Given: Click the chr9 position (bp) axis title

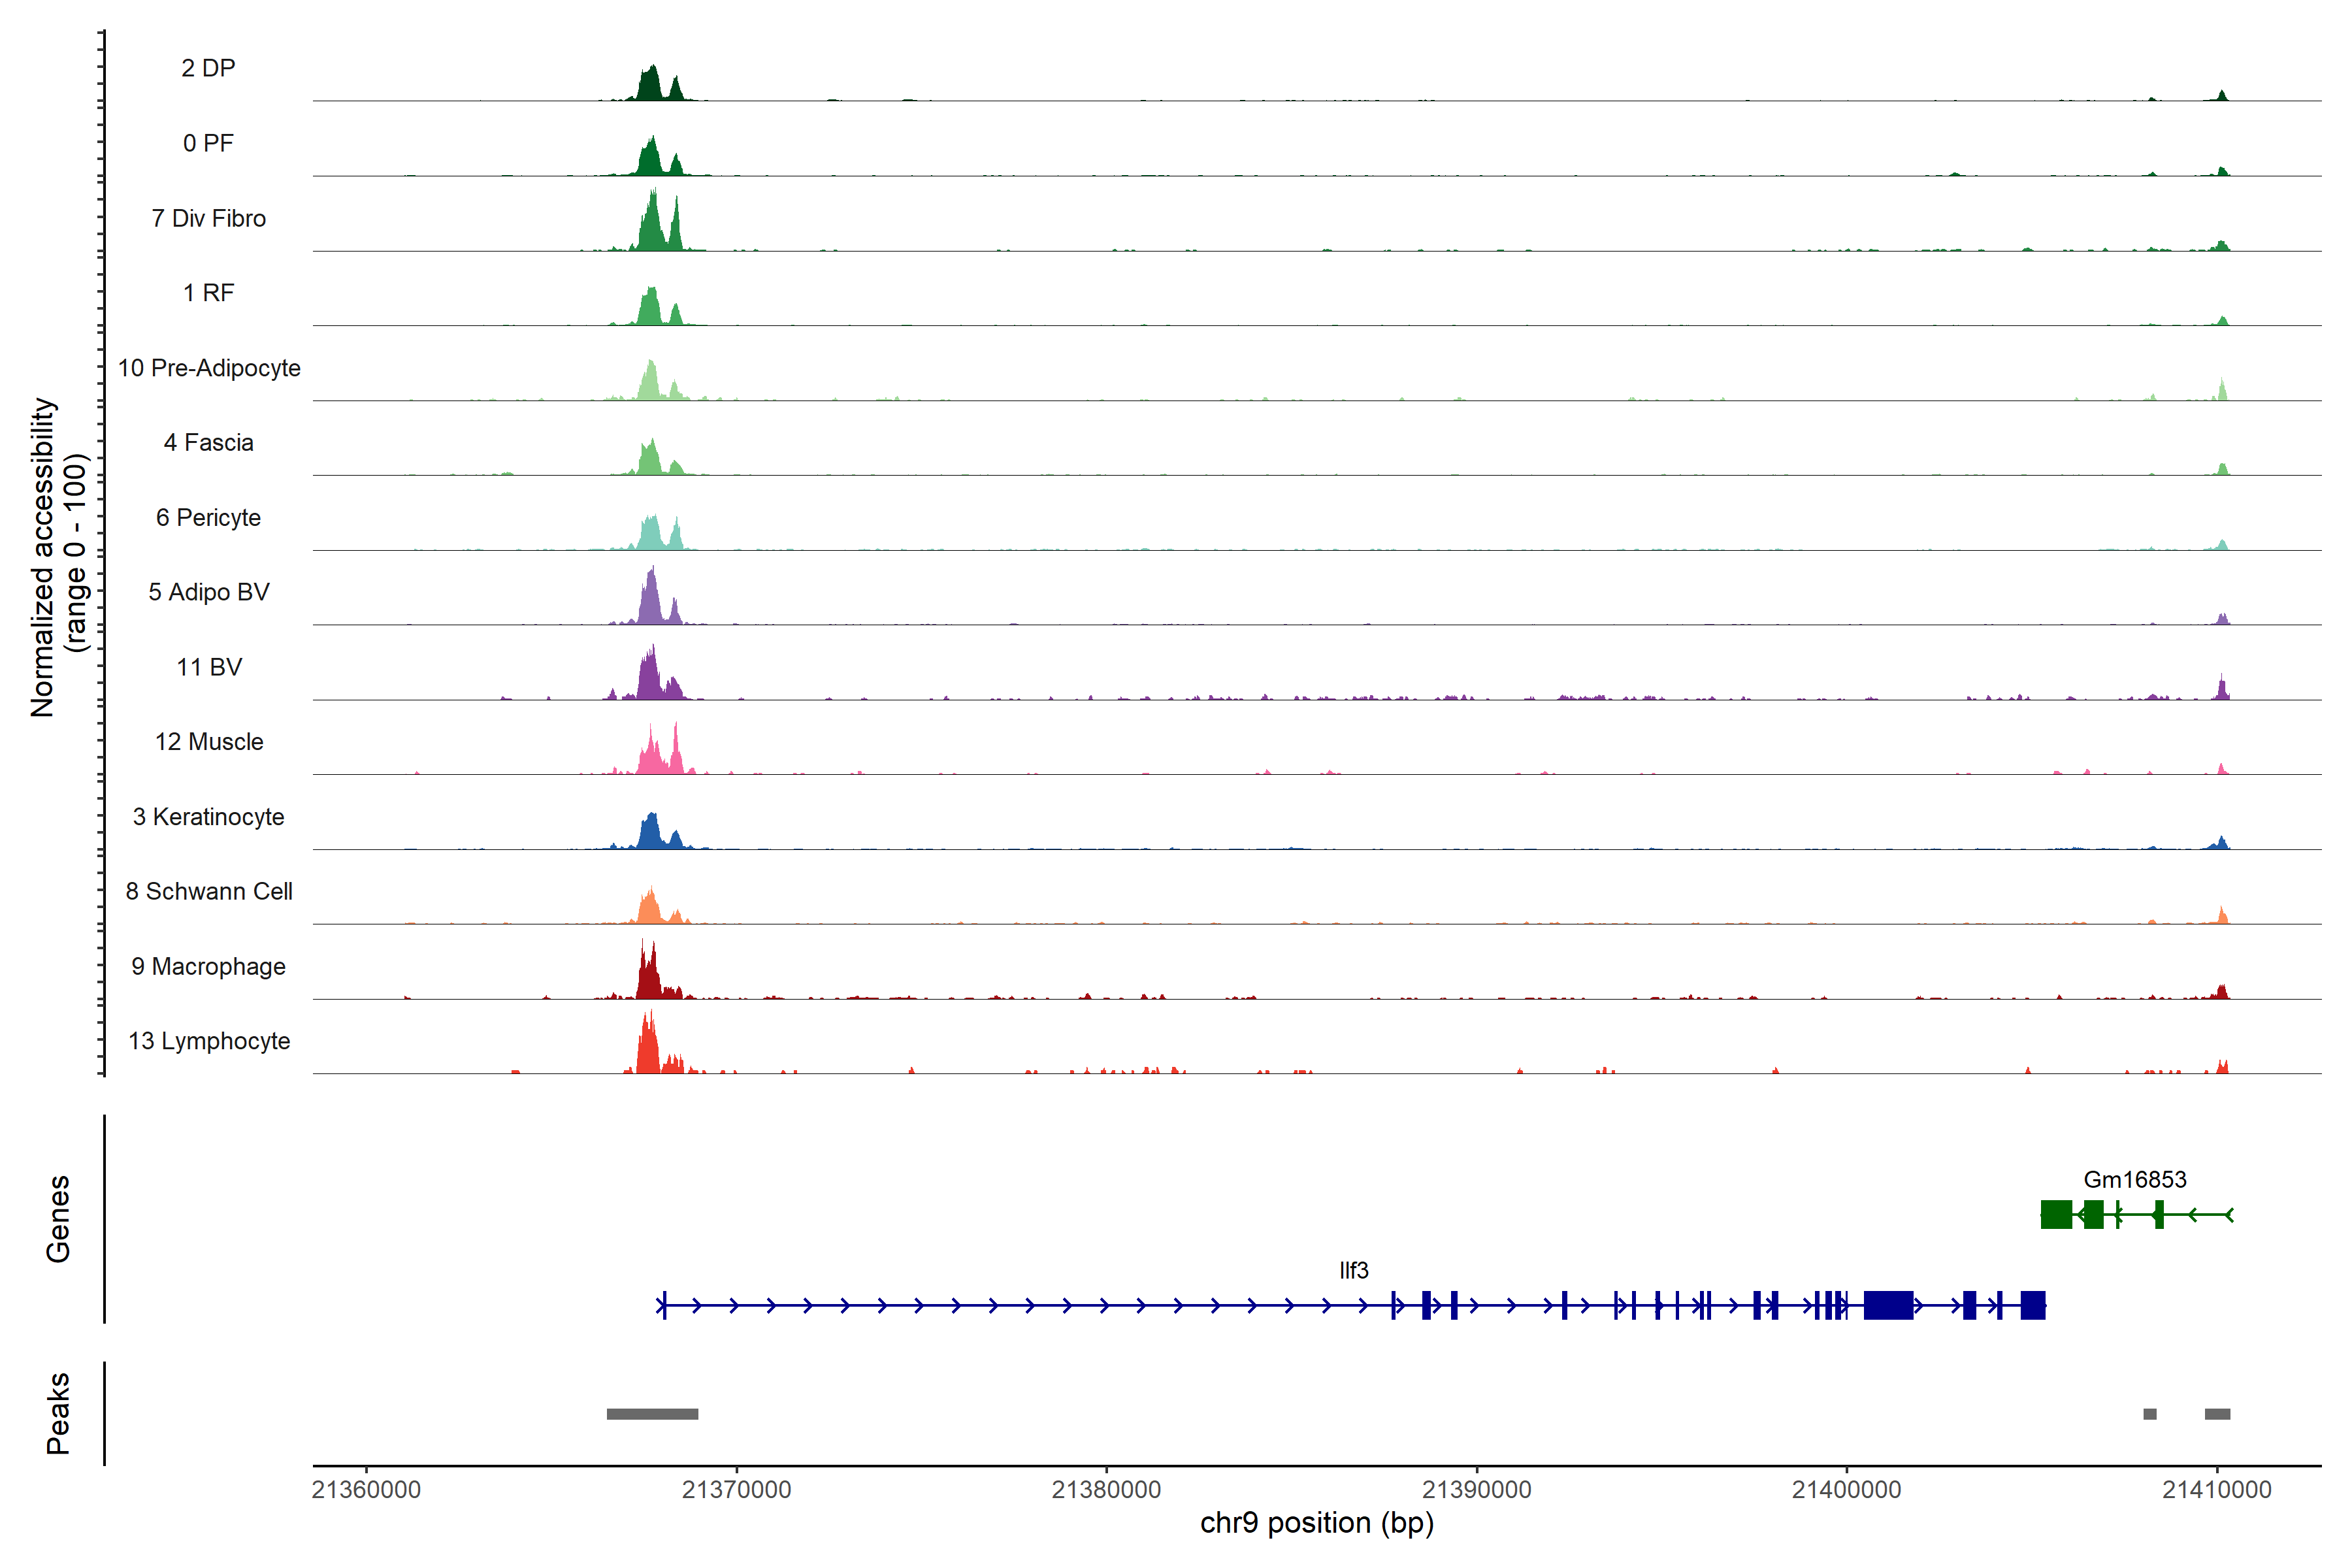Looking at the screenshot, I should coord(1316,1523).
